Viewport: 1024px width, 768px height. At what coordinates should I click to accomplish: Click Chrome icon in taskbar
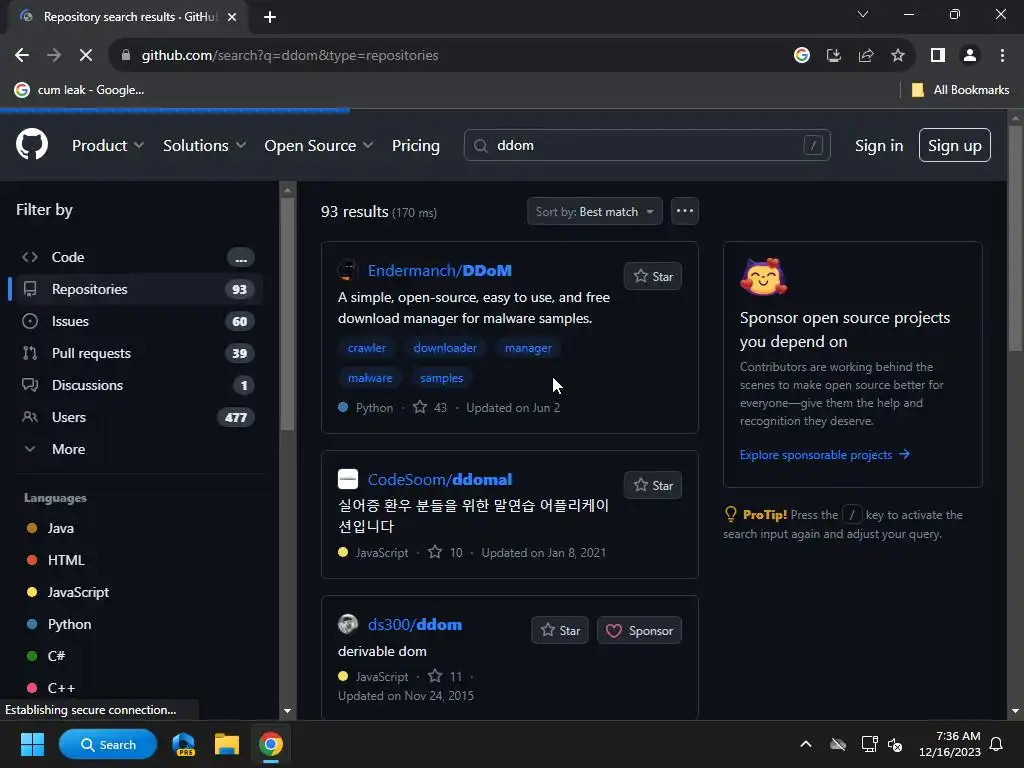[270, 744]
